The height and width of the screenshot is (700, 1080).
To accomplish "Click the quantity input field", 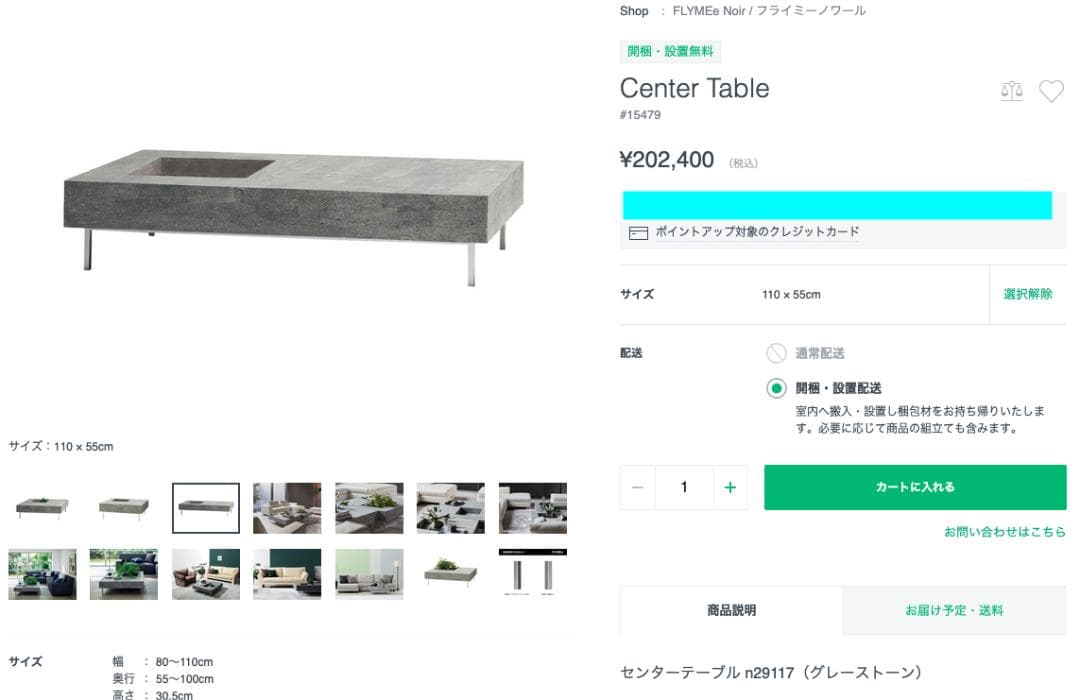I will click(x=684, y=487).
